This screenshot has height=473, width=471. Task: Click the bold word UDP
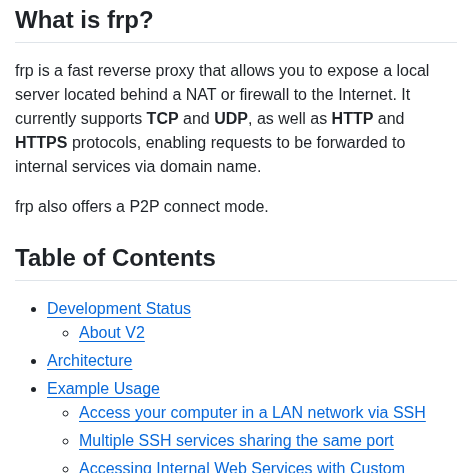pos(231,118)
